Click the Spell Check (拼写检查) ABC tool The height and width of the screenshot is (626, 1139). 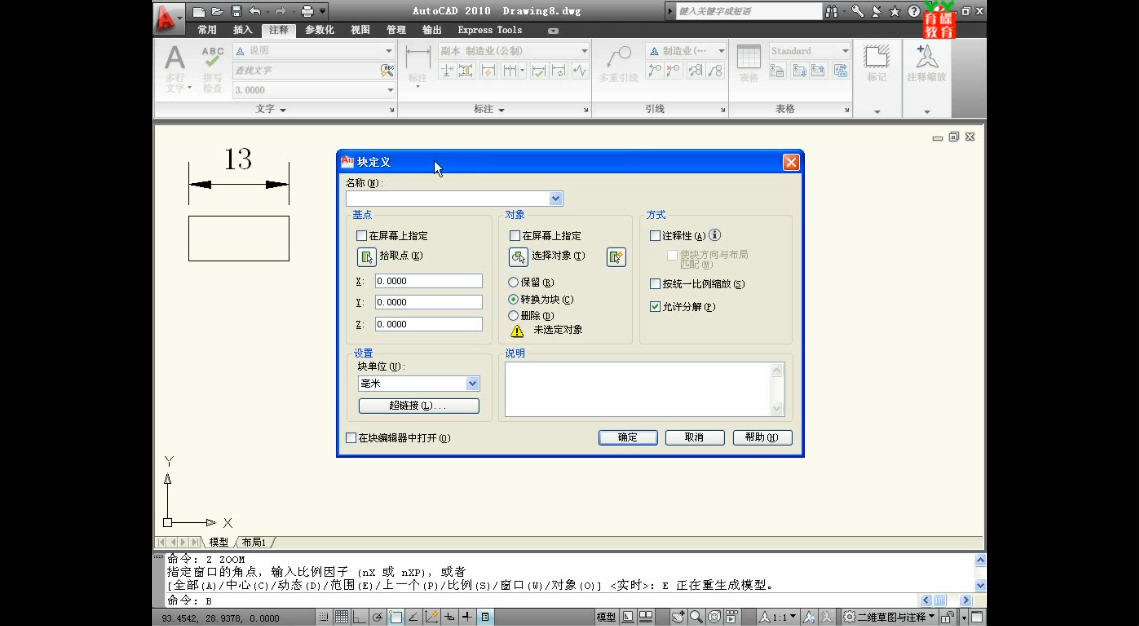212,68
